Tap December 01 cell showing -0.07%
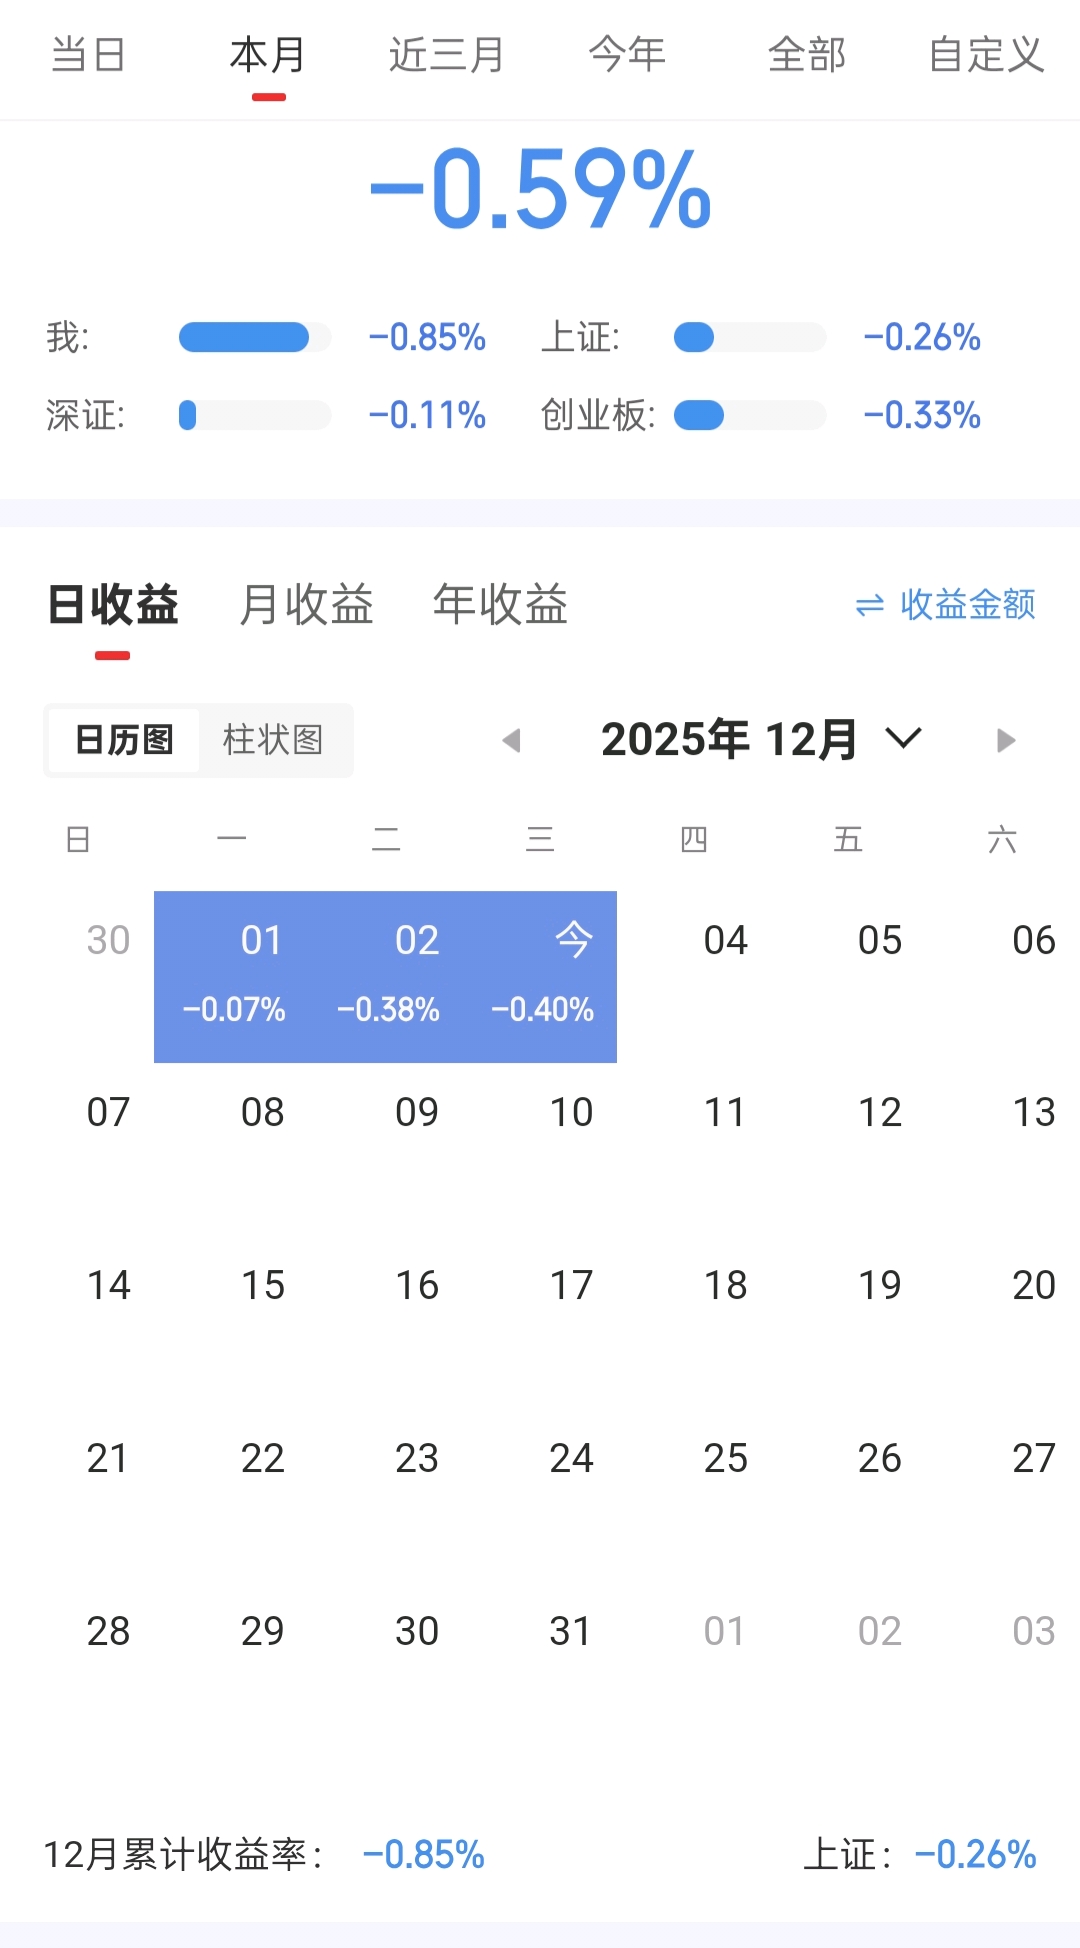Screen dimensions: 1080x1948 (232, 976)
